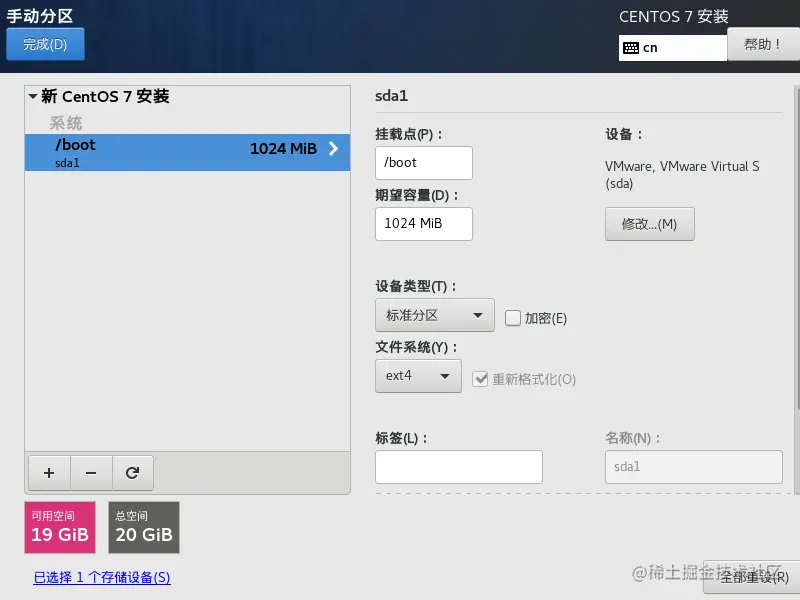Click the cn keyboard layout selector

(x=672, y=48)
